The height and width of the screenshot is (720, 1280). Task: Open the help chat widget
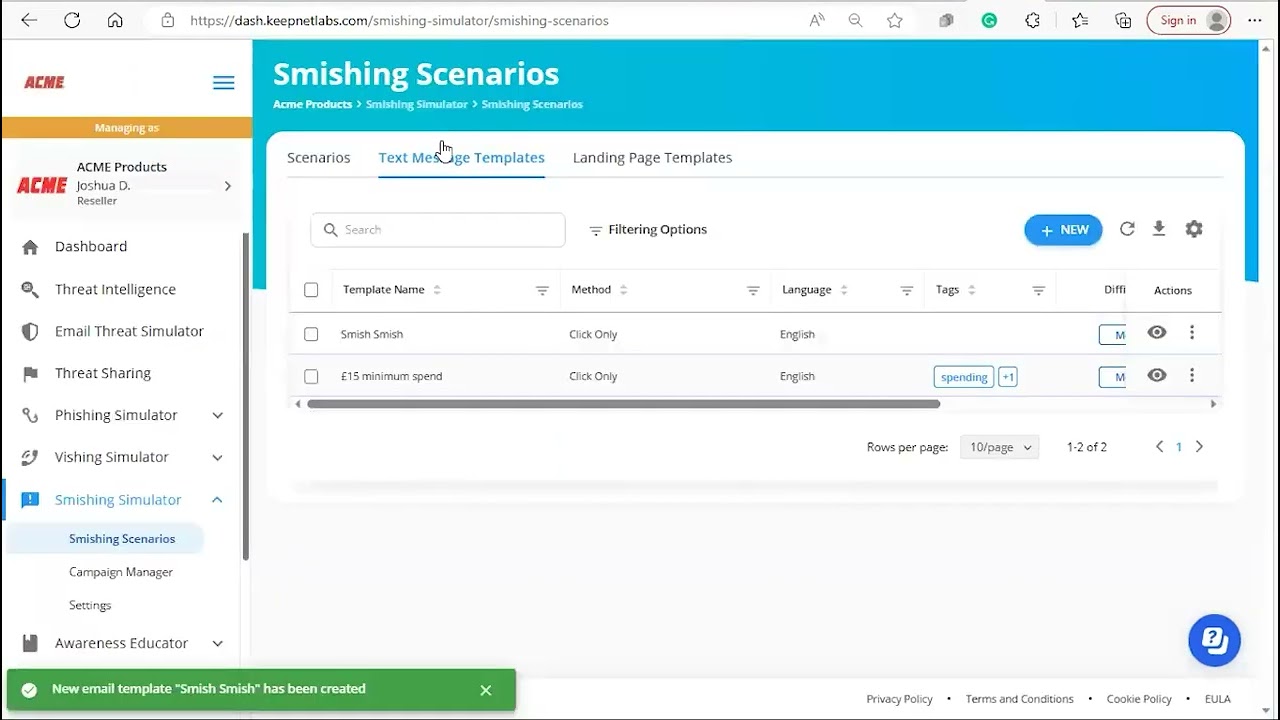1214,640
